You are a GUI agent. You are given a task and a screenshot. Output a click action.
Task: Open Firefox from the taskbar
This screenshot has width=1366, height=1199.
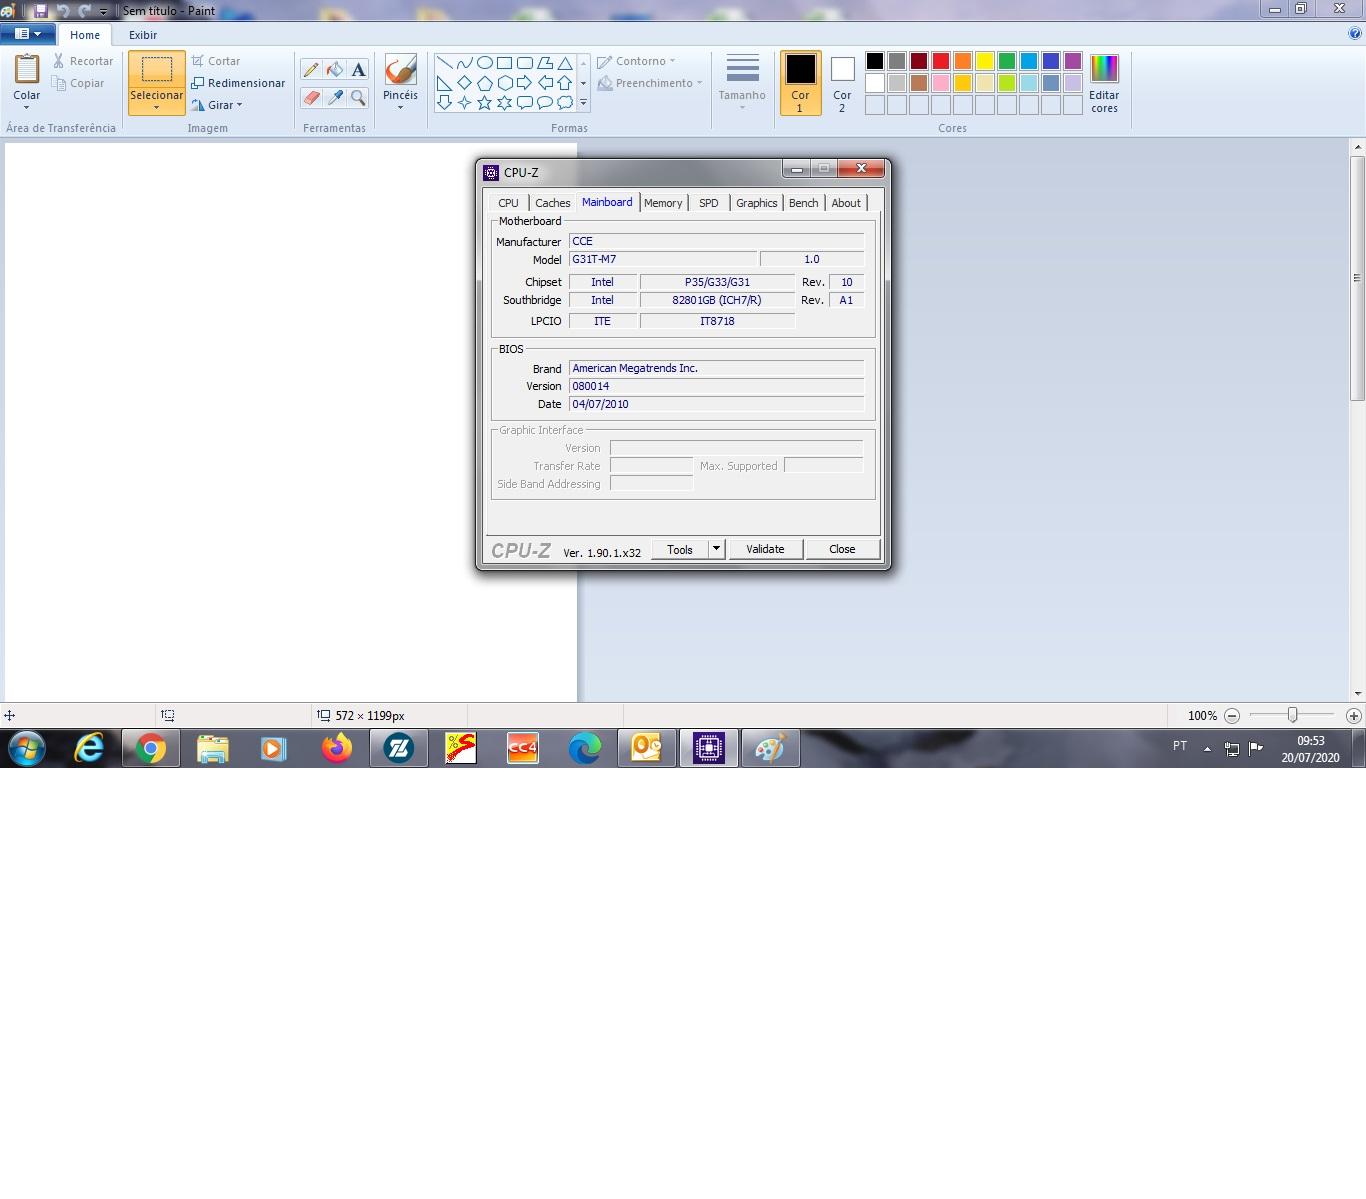[337, 748]
